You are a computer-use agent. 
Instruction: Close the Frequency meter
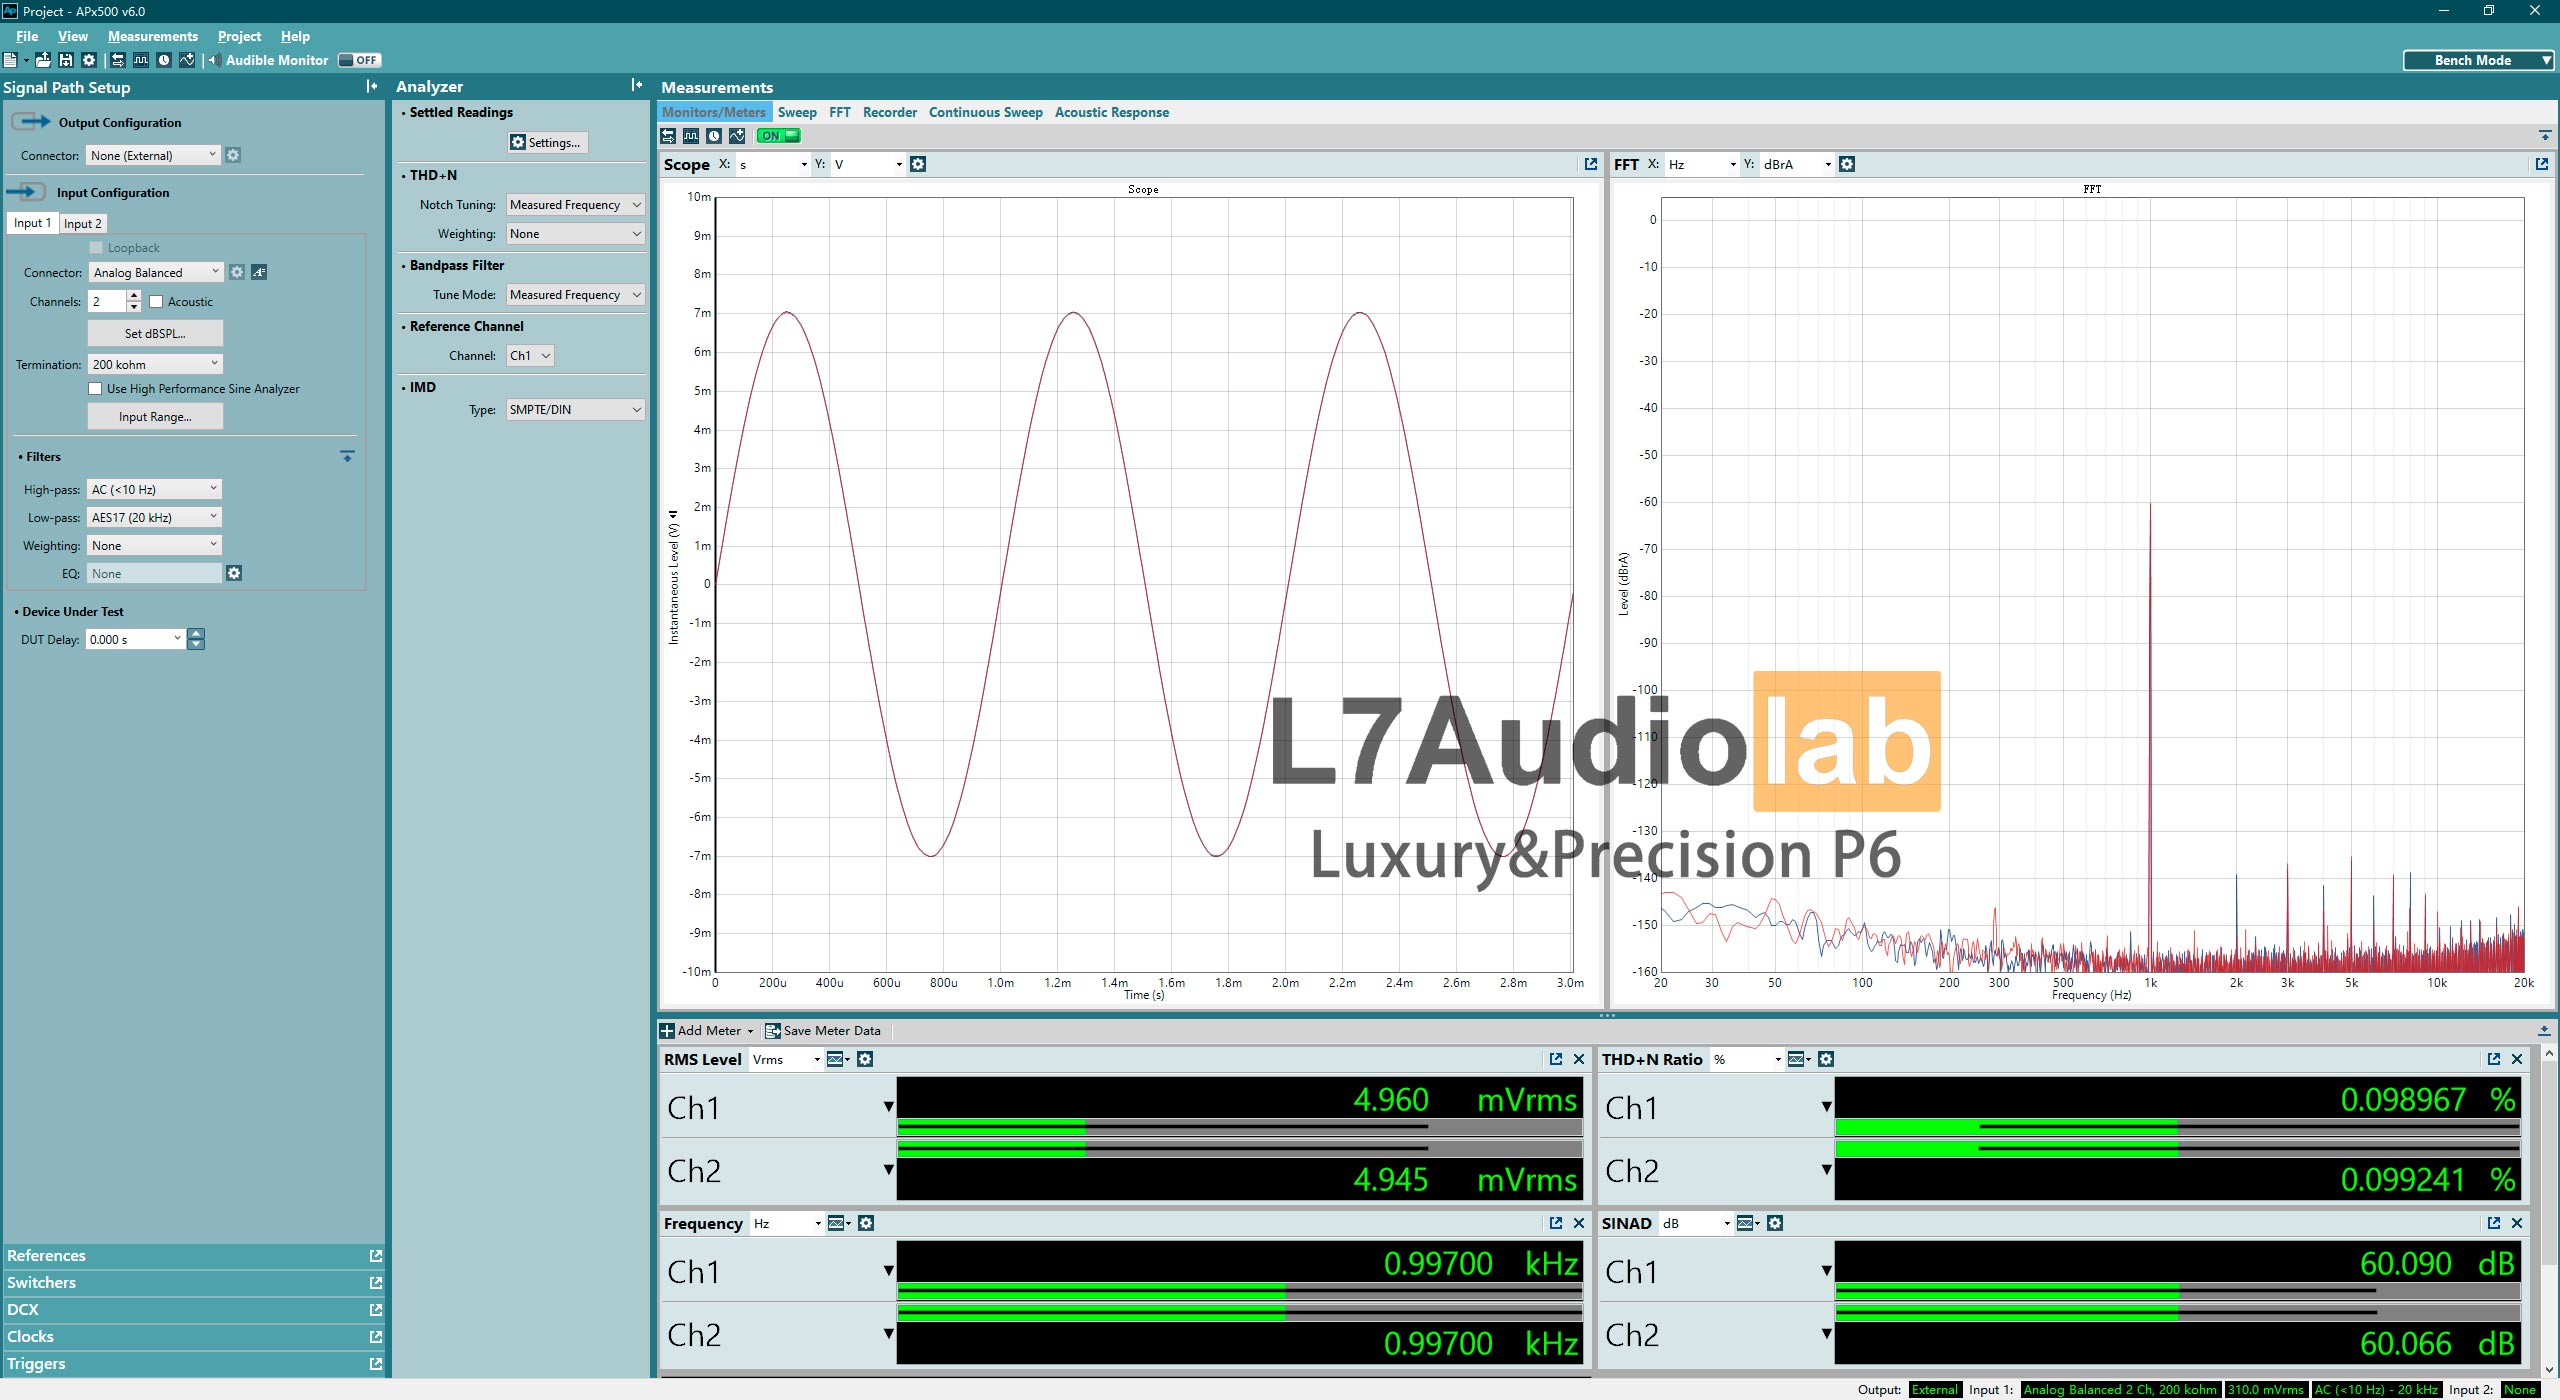tap(1579, 1223)
